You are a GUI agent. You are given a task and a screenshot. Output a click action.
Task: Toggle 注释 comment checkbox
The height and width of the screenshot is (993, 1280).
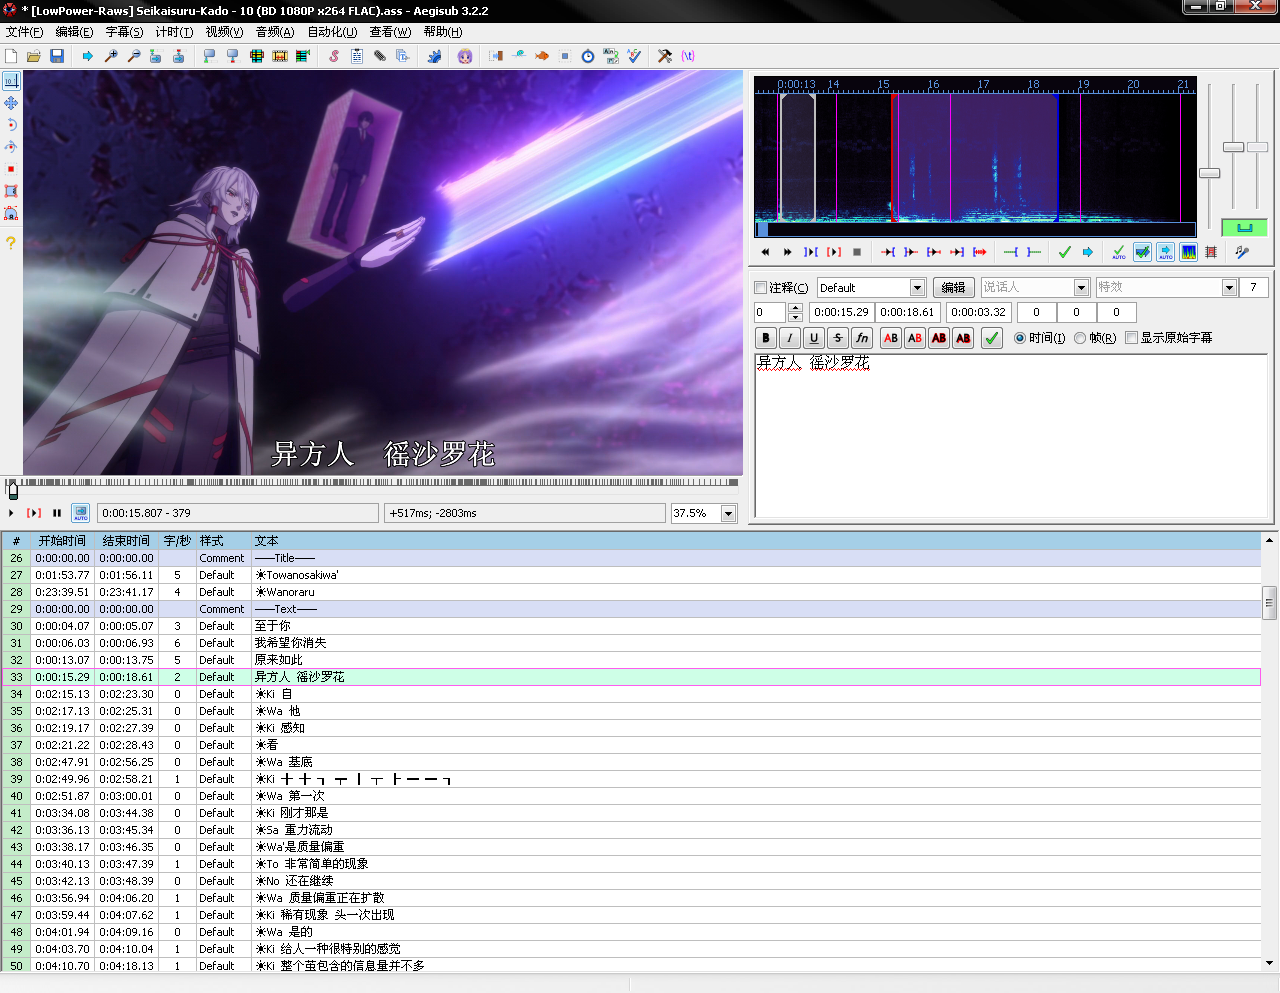click(x=760, y=288)
